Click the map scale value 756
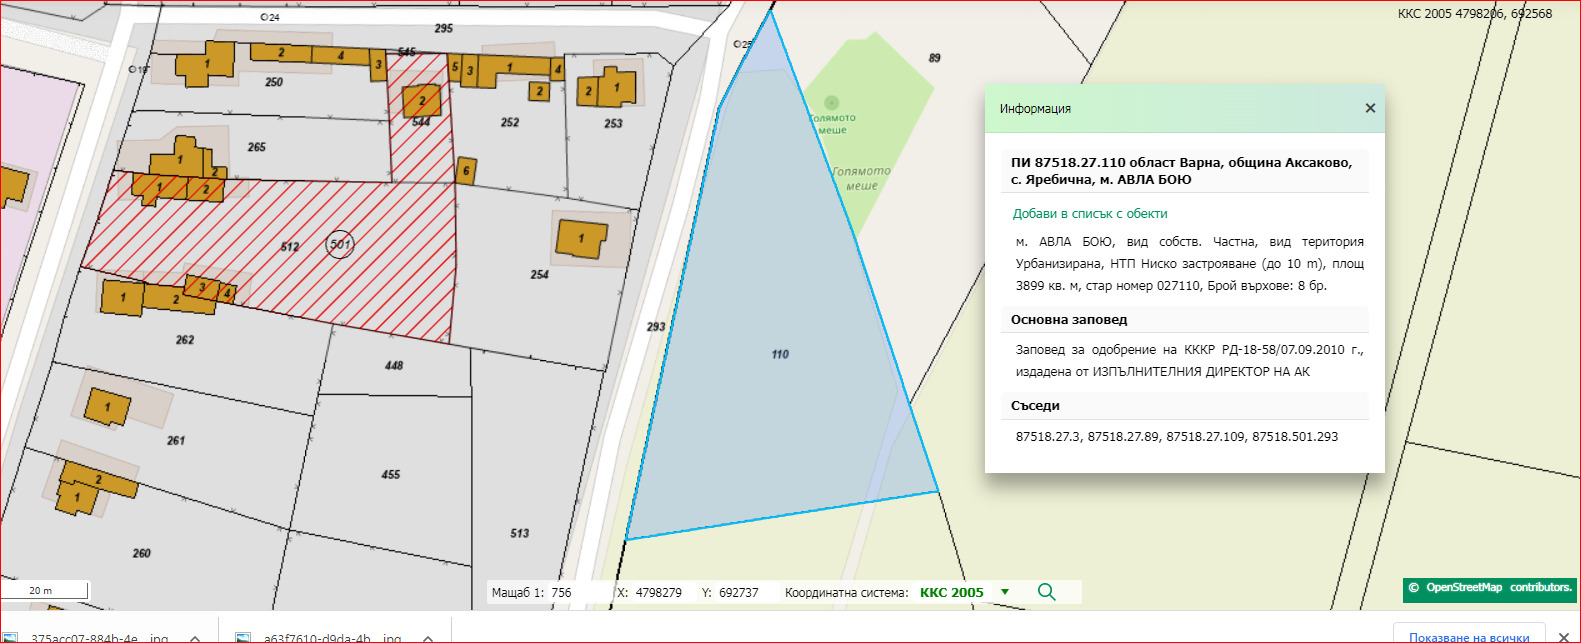This screenshot has height=643, width=1581. [x=561, y=593]
